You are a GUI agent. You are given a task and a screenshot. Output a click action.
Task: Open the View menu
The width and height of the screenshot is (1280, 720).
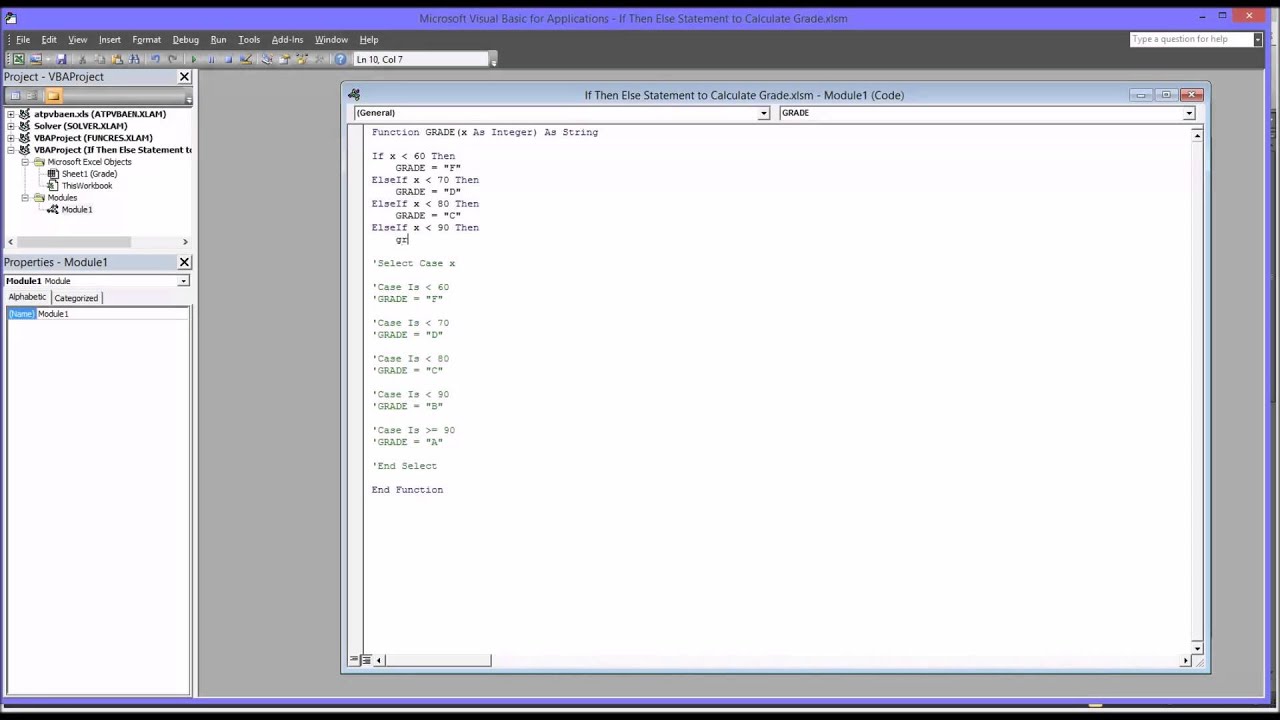(x=77, y=40)
